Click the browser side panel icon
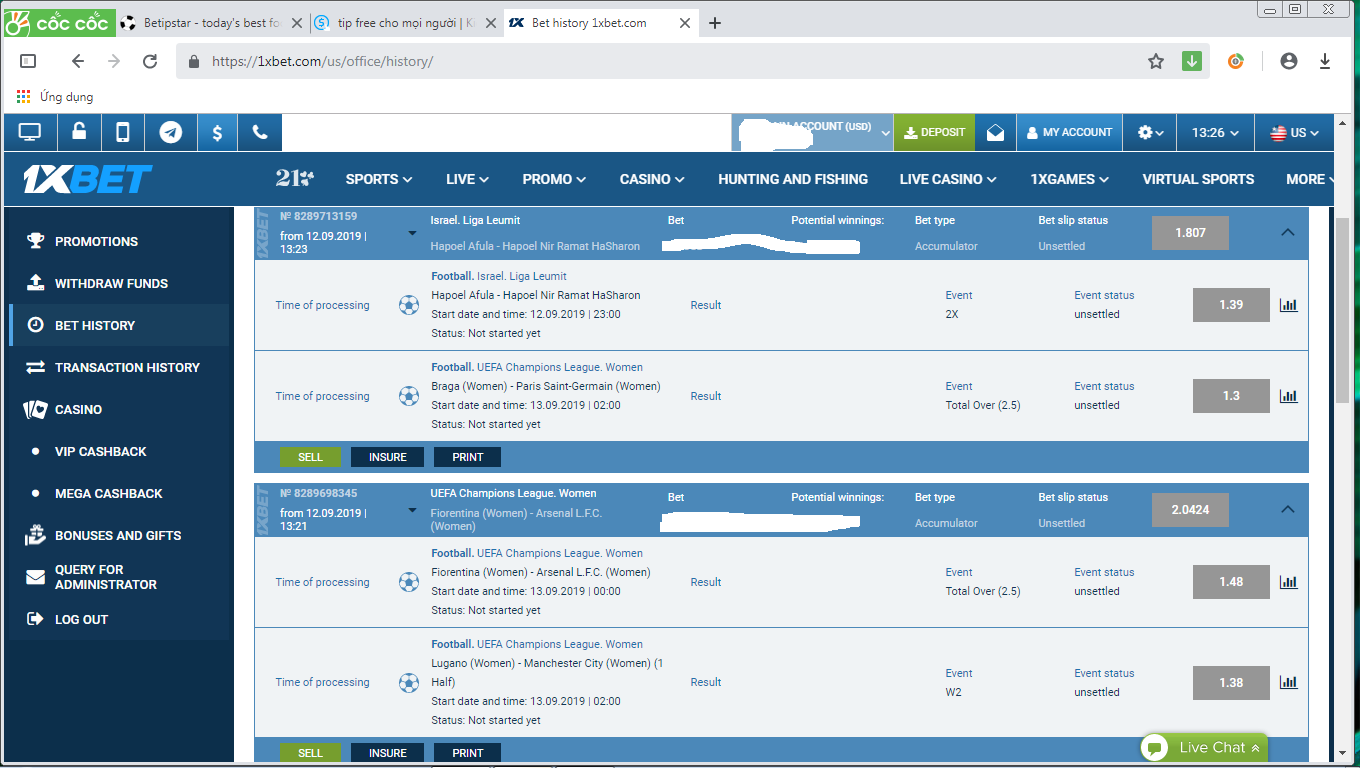The height and width of the screenshot is (768, 1360). 28,61
